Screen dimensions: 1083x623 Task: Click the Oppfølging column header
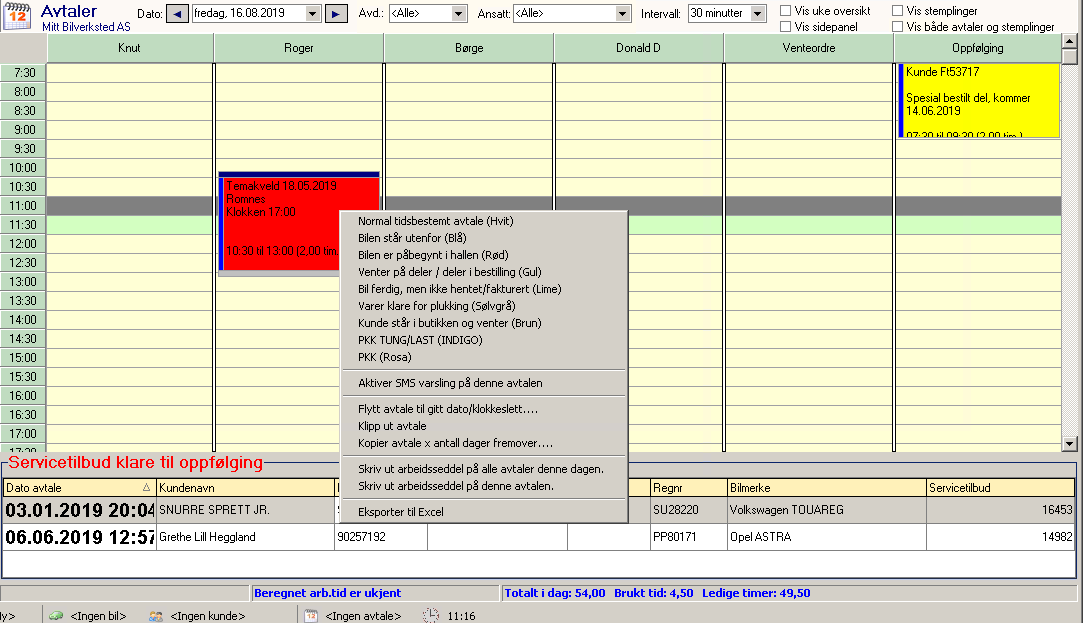977,48
